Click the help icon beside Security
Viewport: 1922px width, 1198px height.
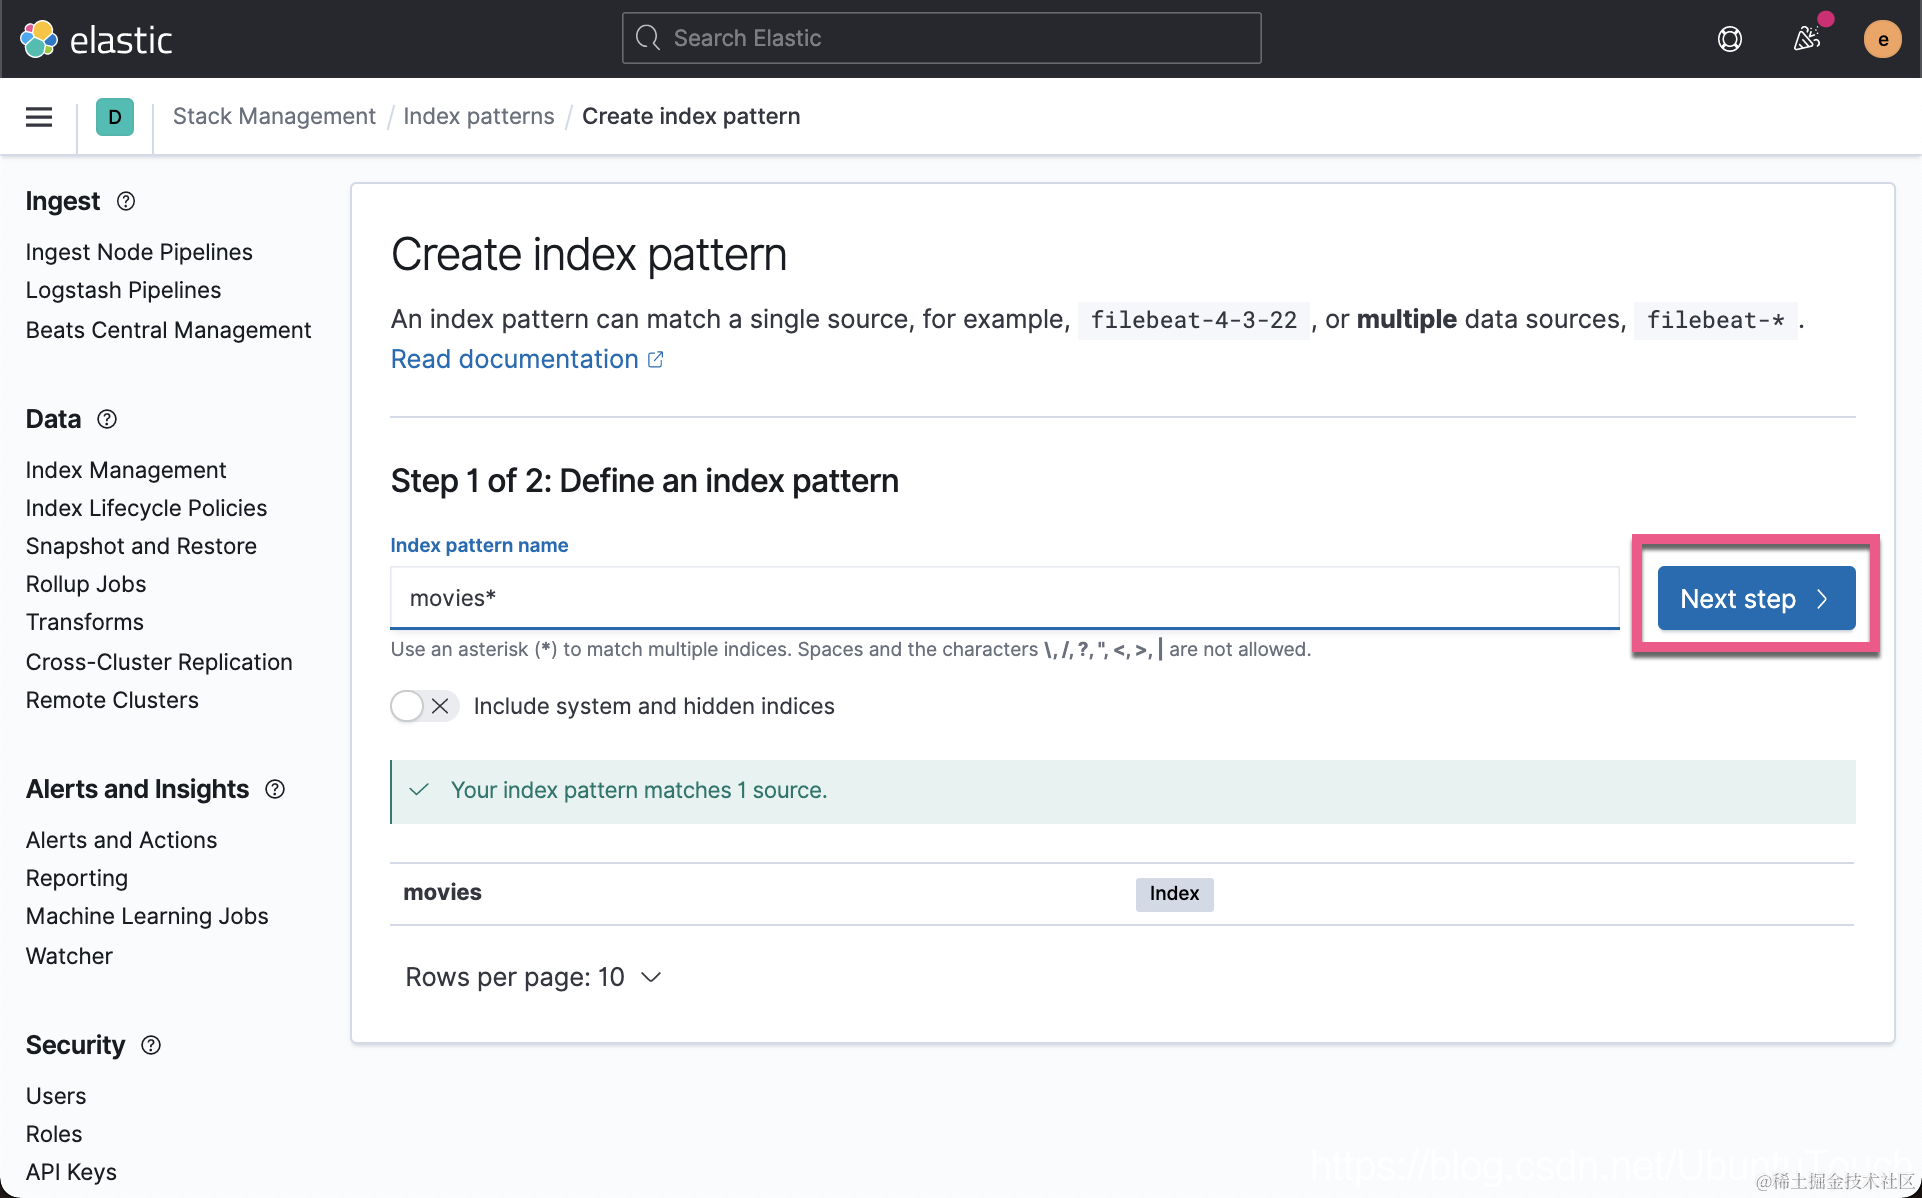151,1045
